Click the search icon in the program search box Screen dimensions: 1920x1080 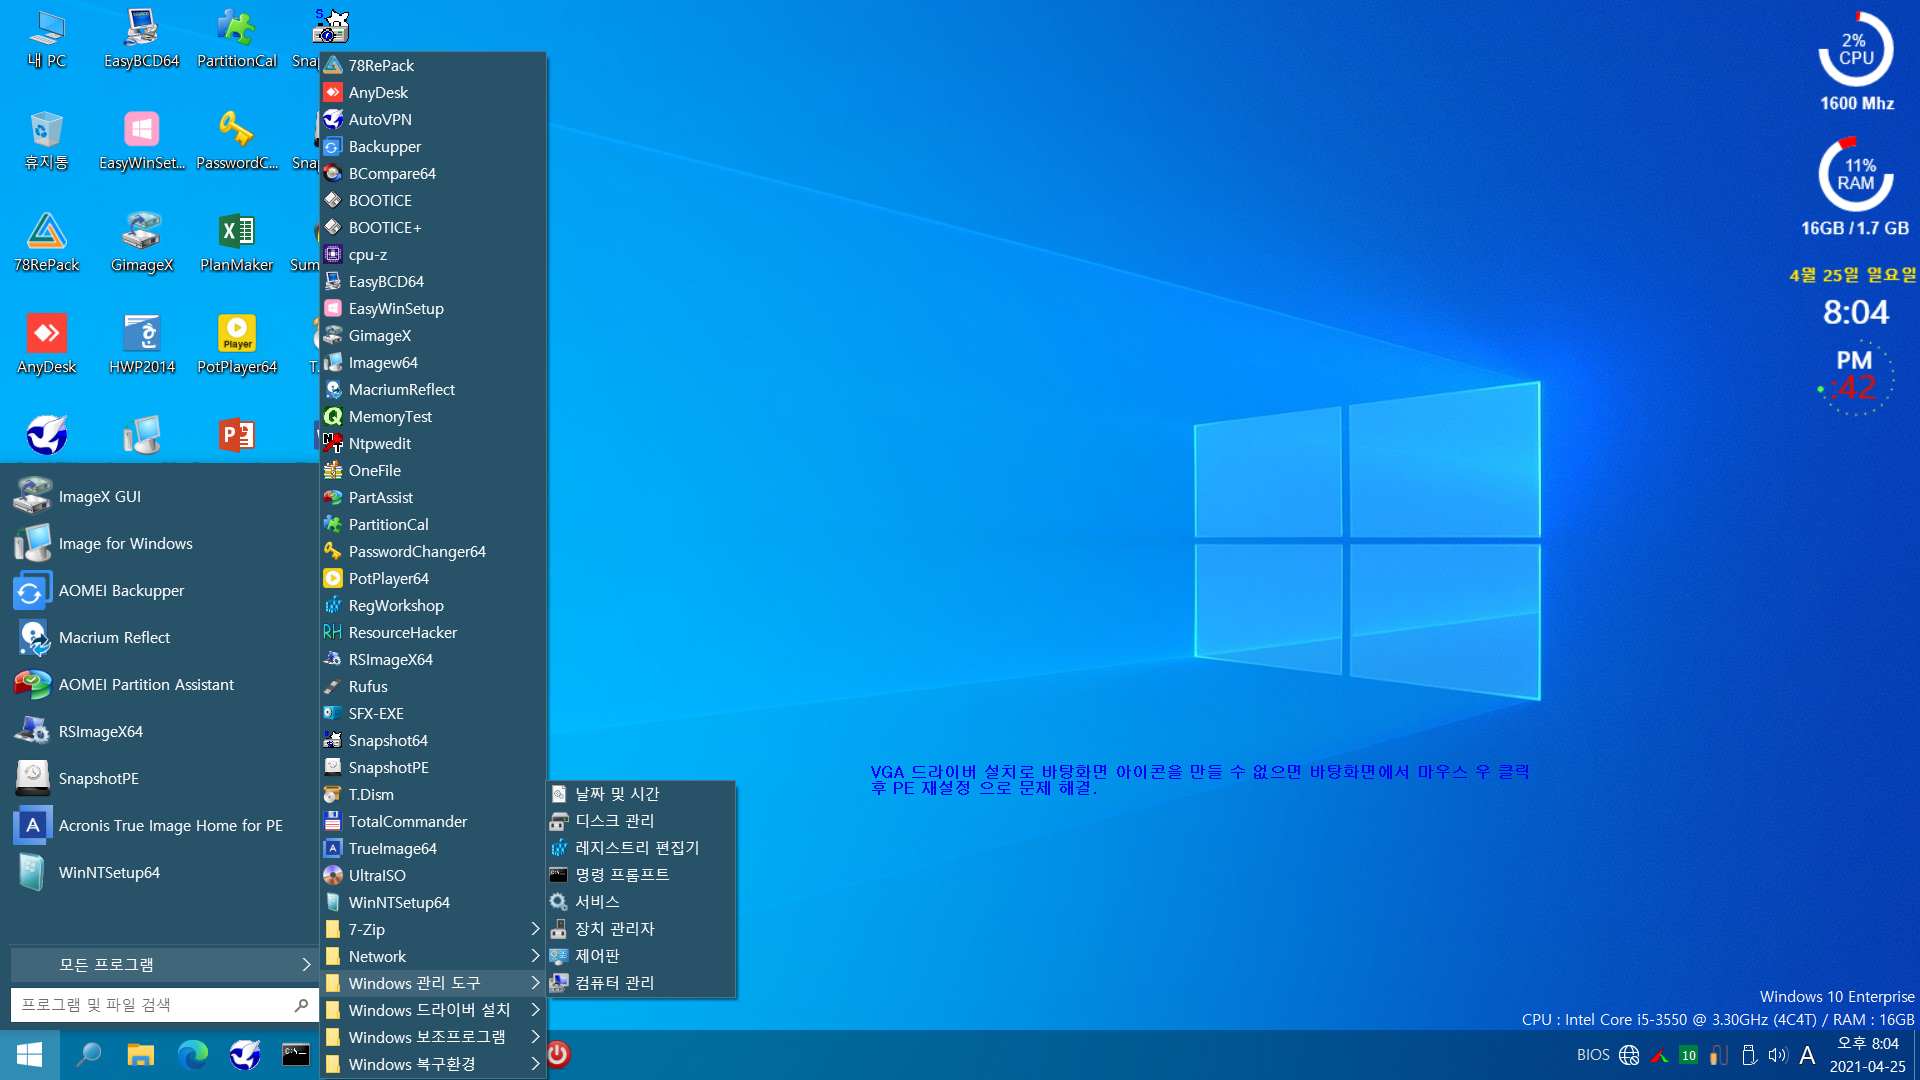coord(301,1004)
